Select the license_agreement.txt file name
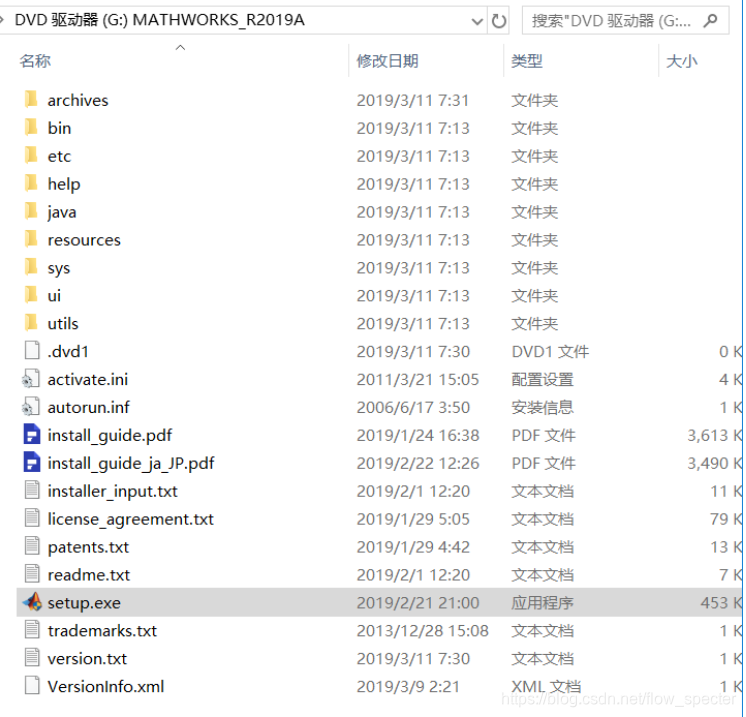 130,519
